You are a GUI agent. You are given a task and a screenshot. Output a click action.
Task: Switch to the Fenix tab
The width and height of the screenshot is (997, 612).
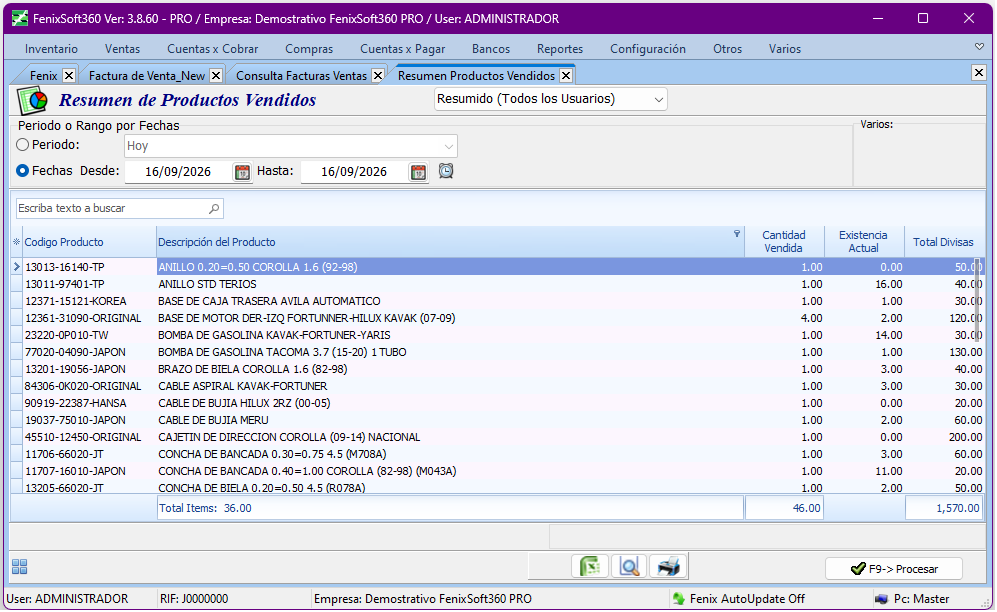coord(43,76)
